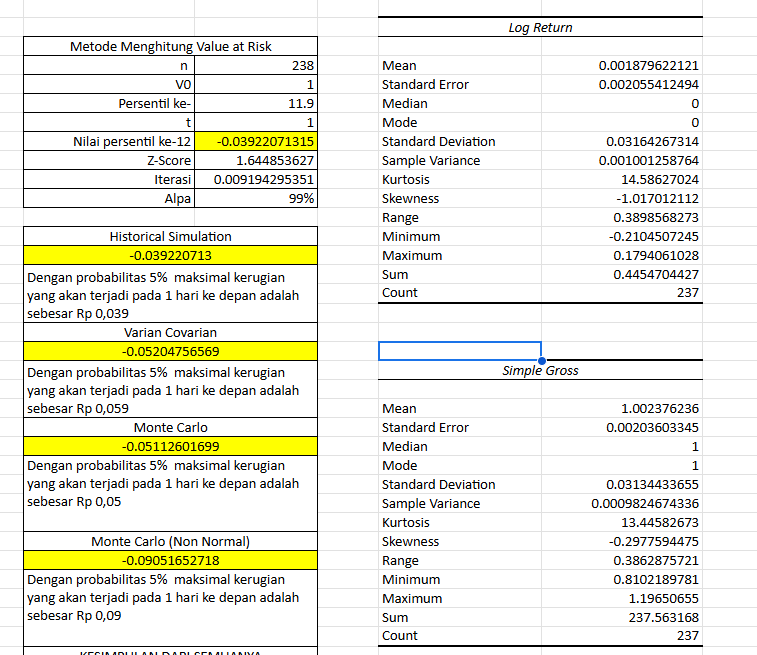Image resolution: width=757 pixels, height=655 pixels.
Task: Click the yellow Varian Covarian value -0.05204756569
Action: pos(170,351)
